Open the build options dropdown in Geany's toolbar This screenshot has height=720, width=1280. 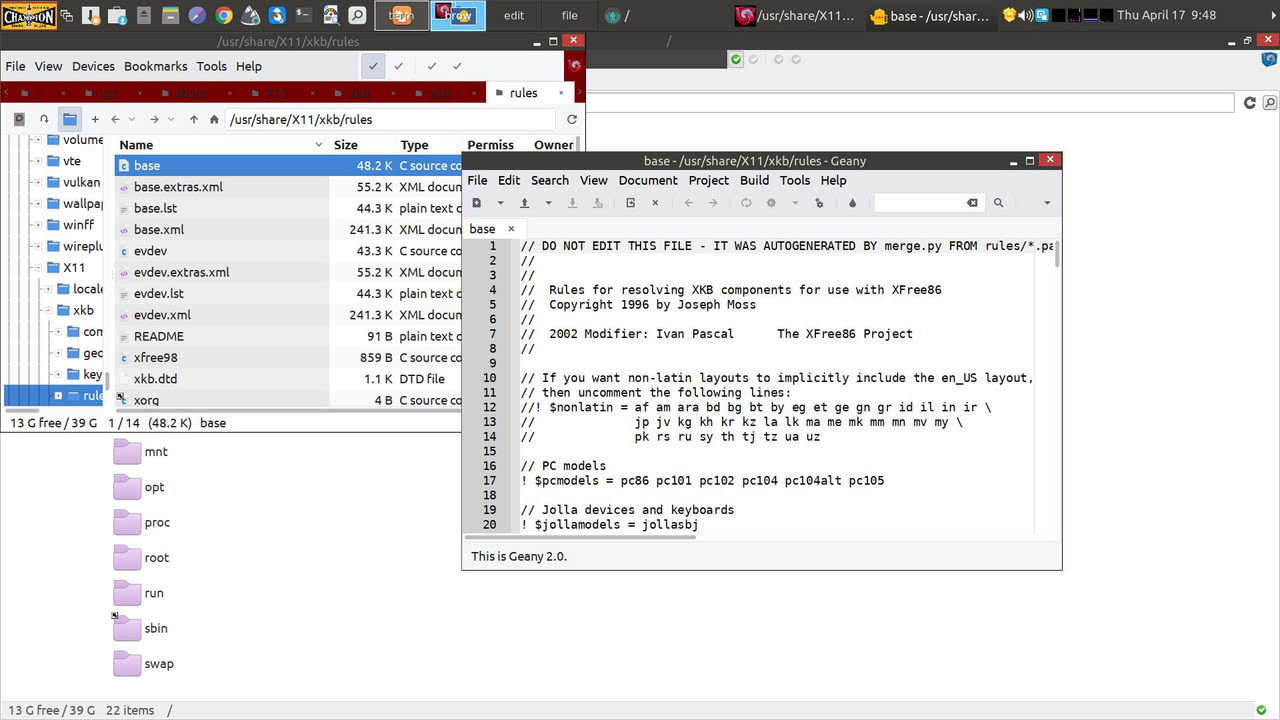coord(796,202)
